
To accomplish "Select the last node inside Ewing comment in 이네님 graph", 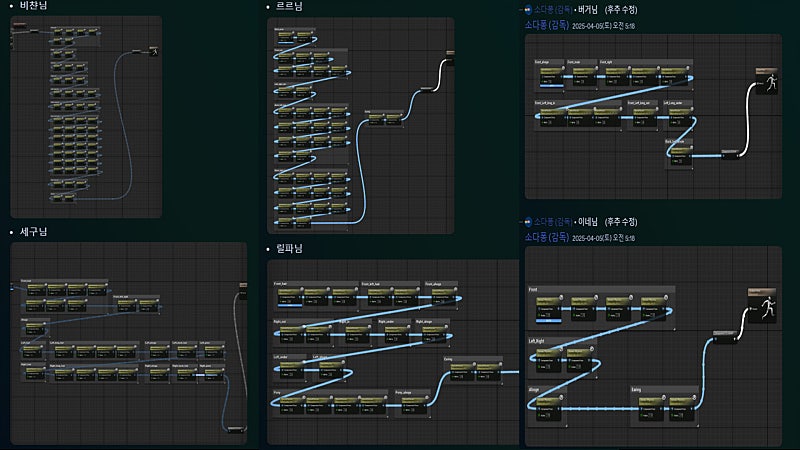I will point(682,408).
